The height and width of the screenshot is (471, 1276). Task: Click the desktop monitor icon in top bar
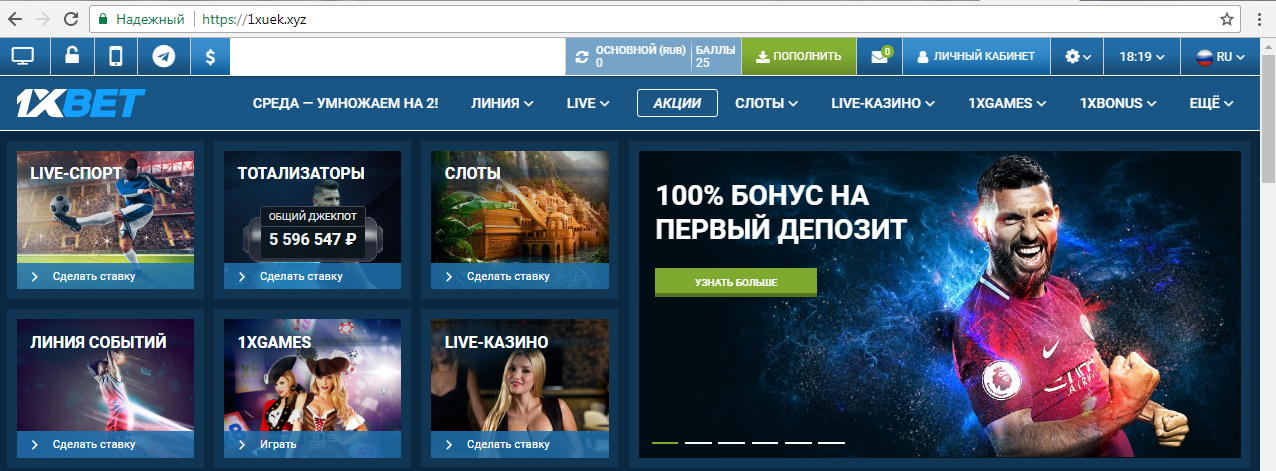click(23, 57)
